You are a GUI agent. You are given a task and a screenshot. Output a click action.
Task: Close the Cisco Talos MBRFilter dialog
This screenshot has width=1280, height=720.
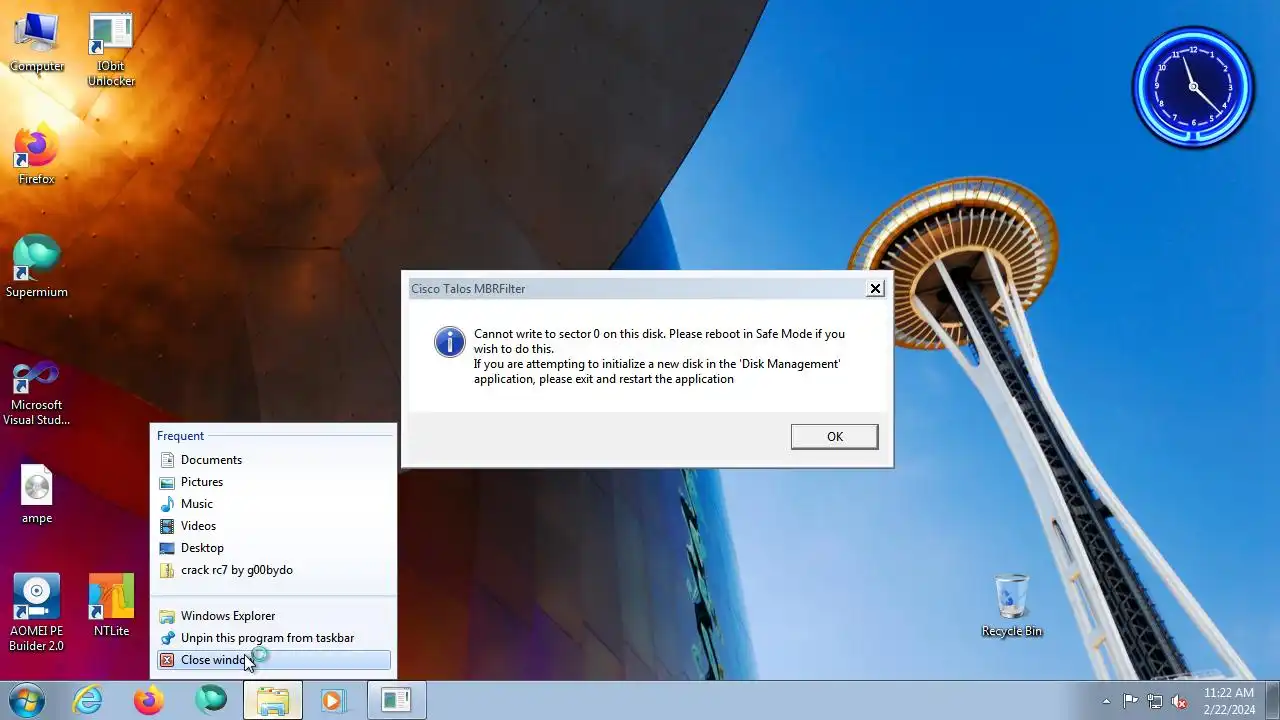point(875,288)
